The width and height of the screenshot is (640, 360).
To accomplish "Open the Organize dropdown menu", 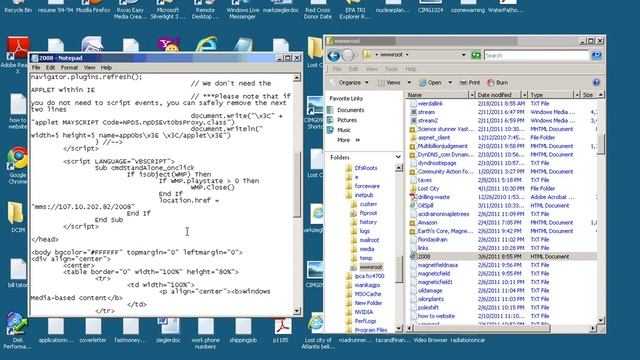I will [351, 82].
